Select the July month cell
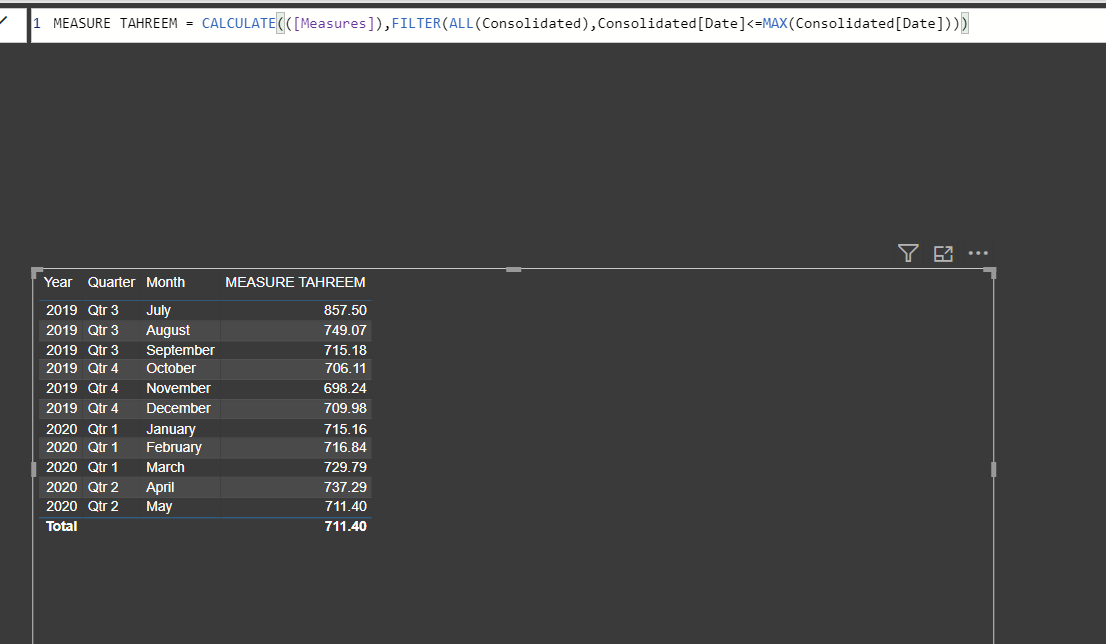The image size is (1106, 644). 159,310
